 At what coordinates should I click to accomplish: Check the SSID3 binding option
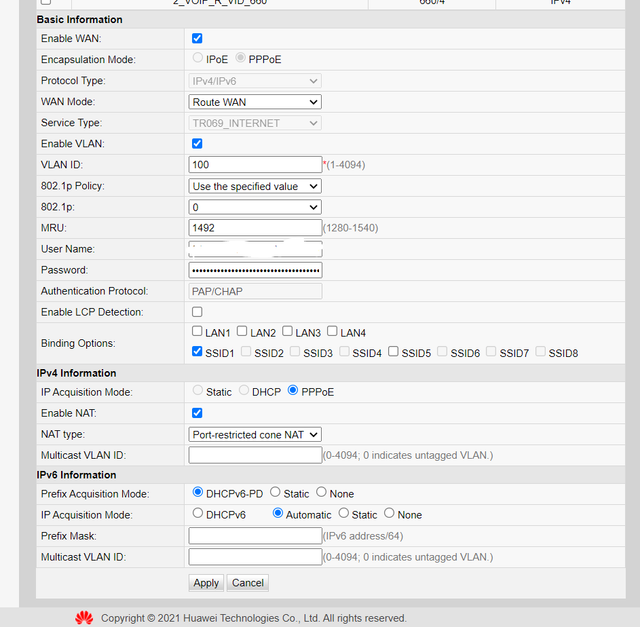pyautogui.click(x=295, y=351)
